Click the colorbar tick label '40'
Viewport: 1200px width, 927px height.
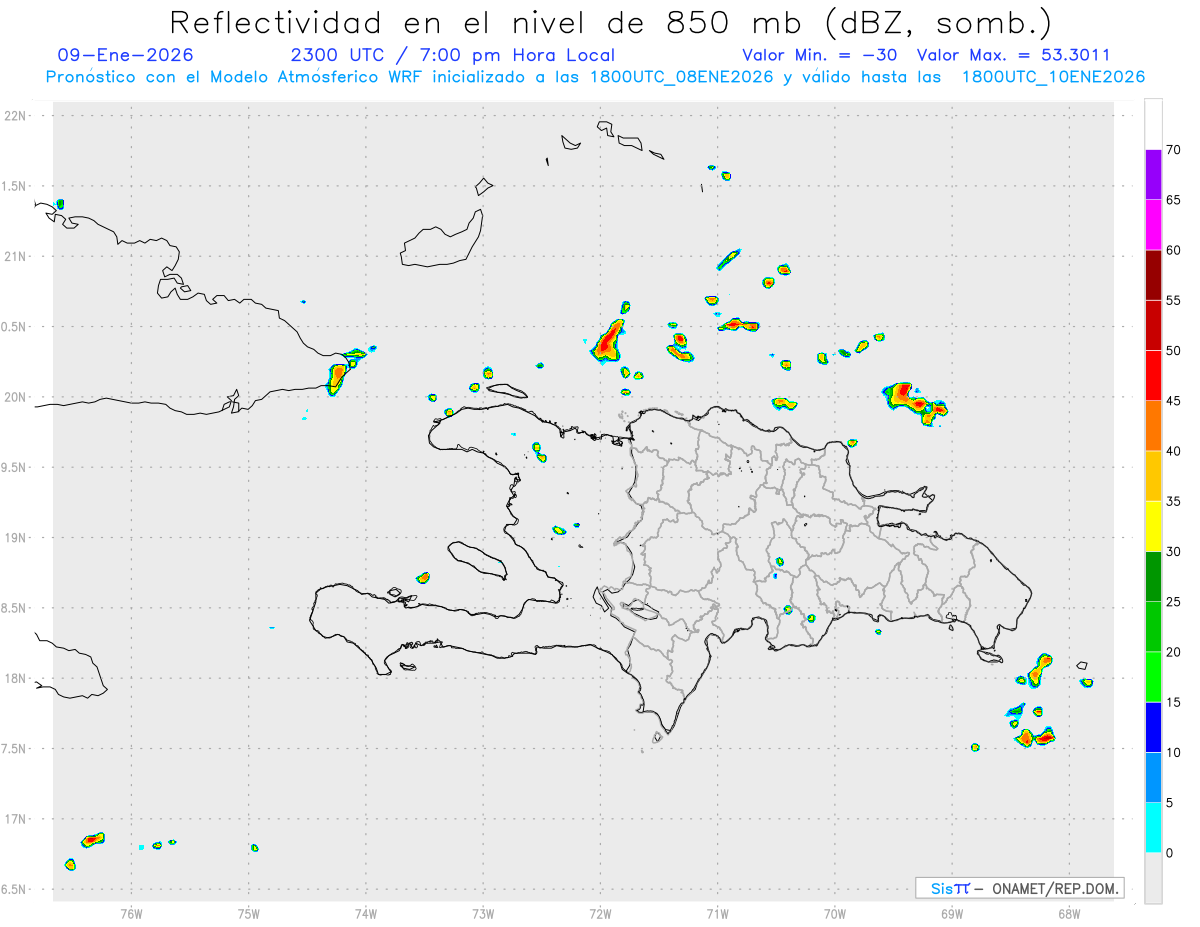(x=1174, y=451)
